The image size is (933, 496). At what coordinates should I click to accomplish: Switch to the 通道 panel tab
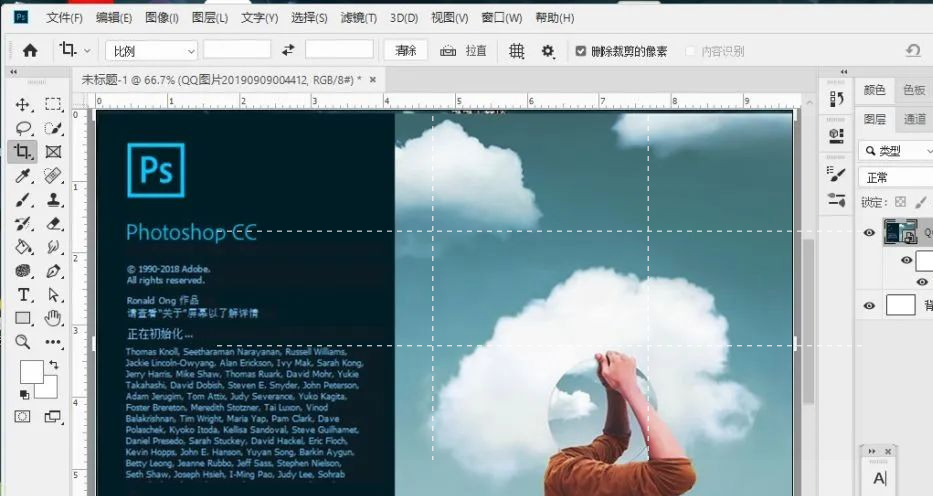point(914,119)
